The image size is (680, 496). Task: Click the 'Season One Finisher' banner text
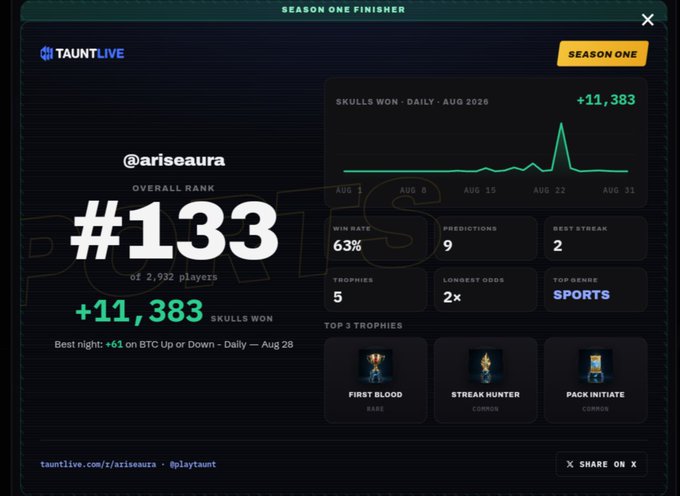pyautogui.click(x=343, y=10)
